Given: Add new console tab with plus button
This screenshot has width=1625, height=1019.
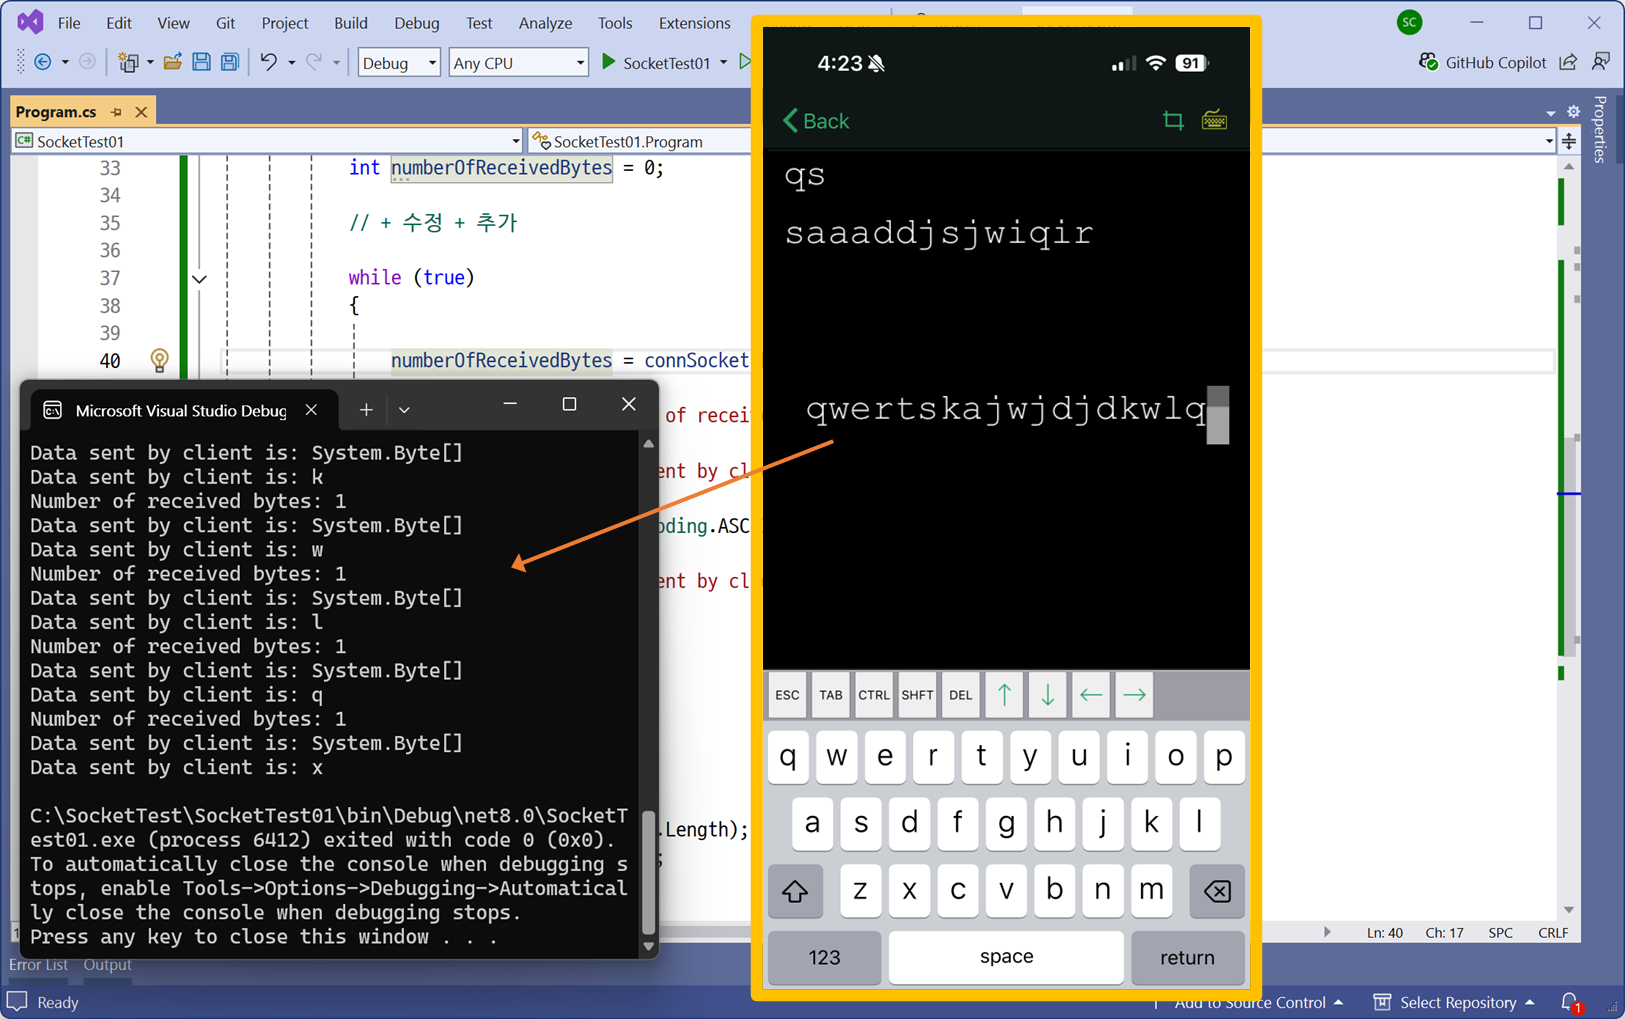Looking at the screenshot, I should [x=366, y=409].
